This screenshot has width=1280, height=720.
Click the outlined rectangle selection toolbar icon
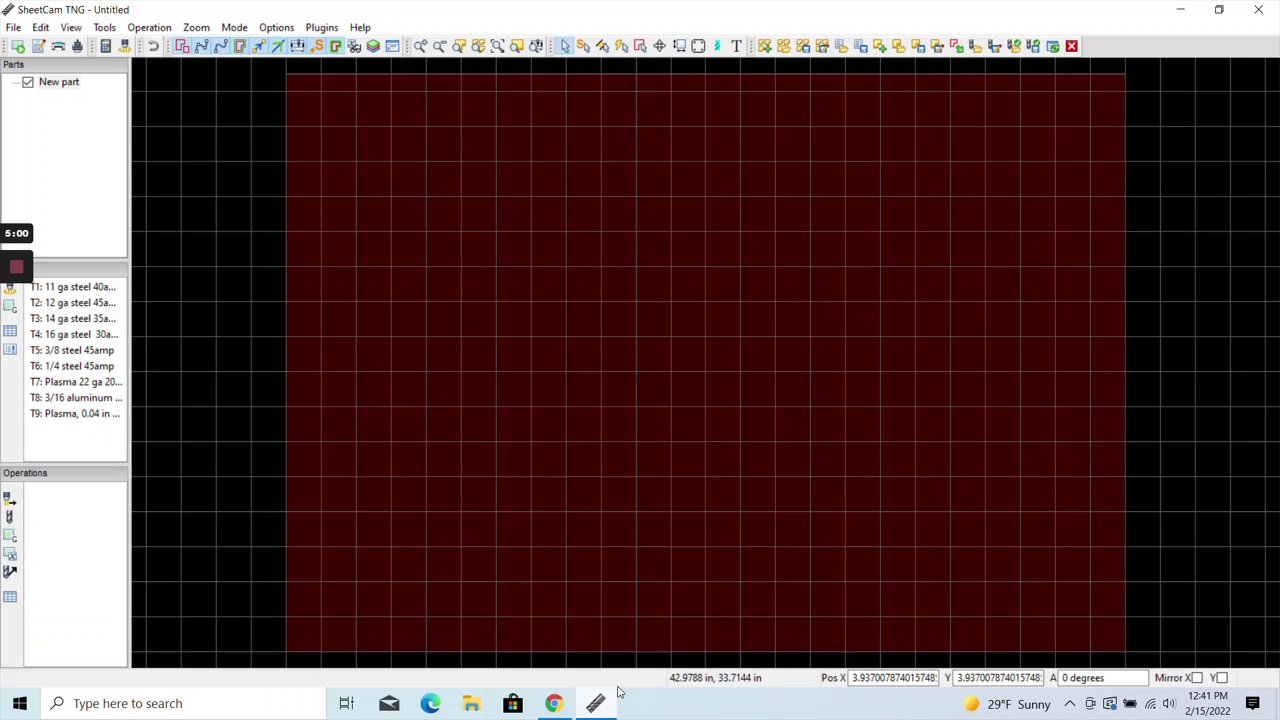[x=698, y=46]
